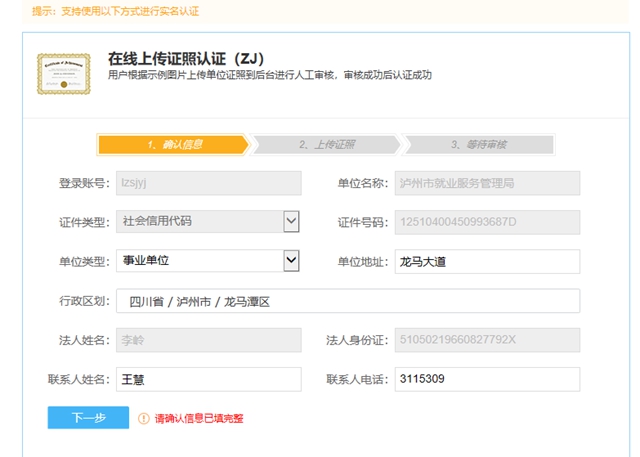Click the 证件类型 label

click(x=84, y=223)
